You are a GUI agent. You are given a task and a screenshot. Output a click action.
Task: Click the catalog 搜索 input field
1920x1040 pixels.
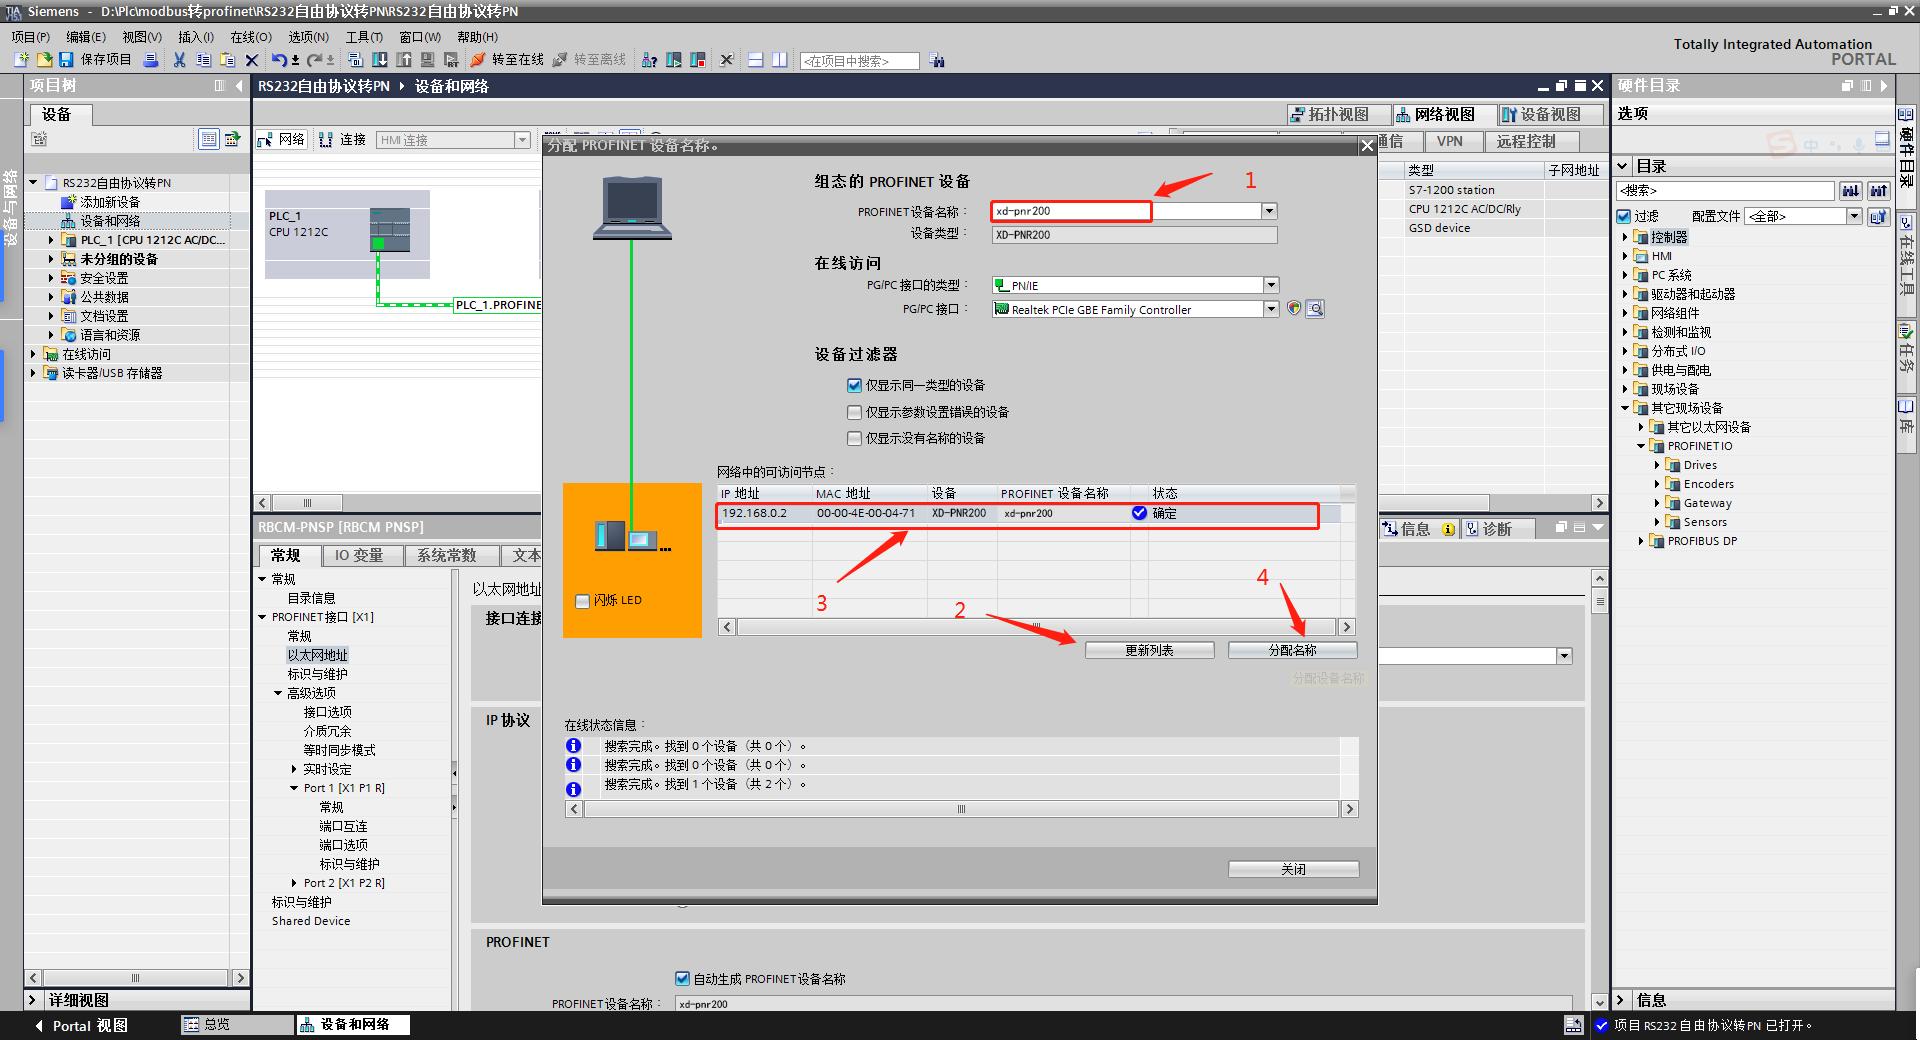[x=1725, y=190]
